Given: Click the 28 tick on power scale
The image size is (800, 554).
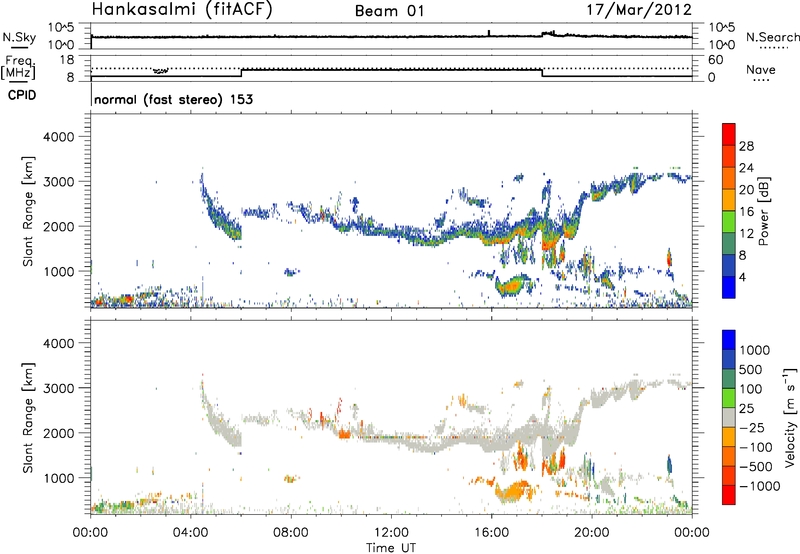Looking at the screenshot, I should [x=746, y=146].
